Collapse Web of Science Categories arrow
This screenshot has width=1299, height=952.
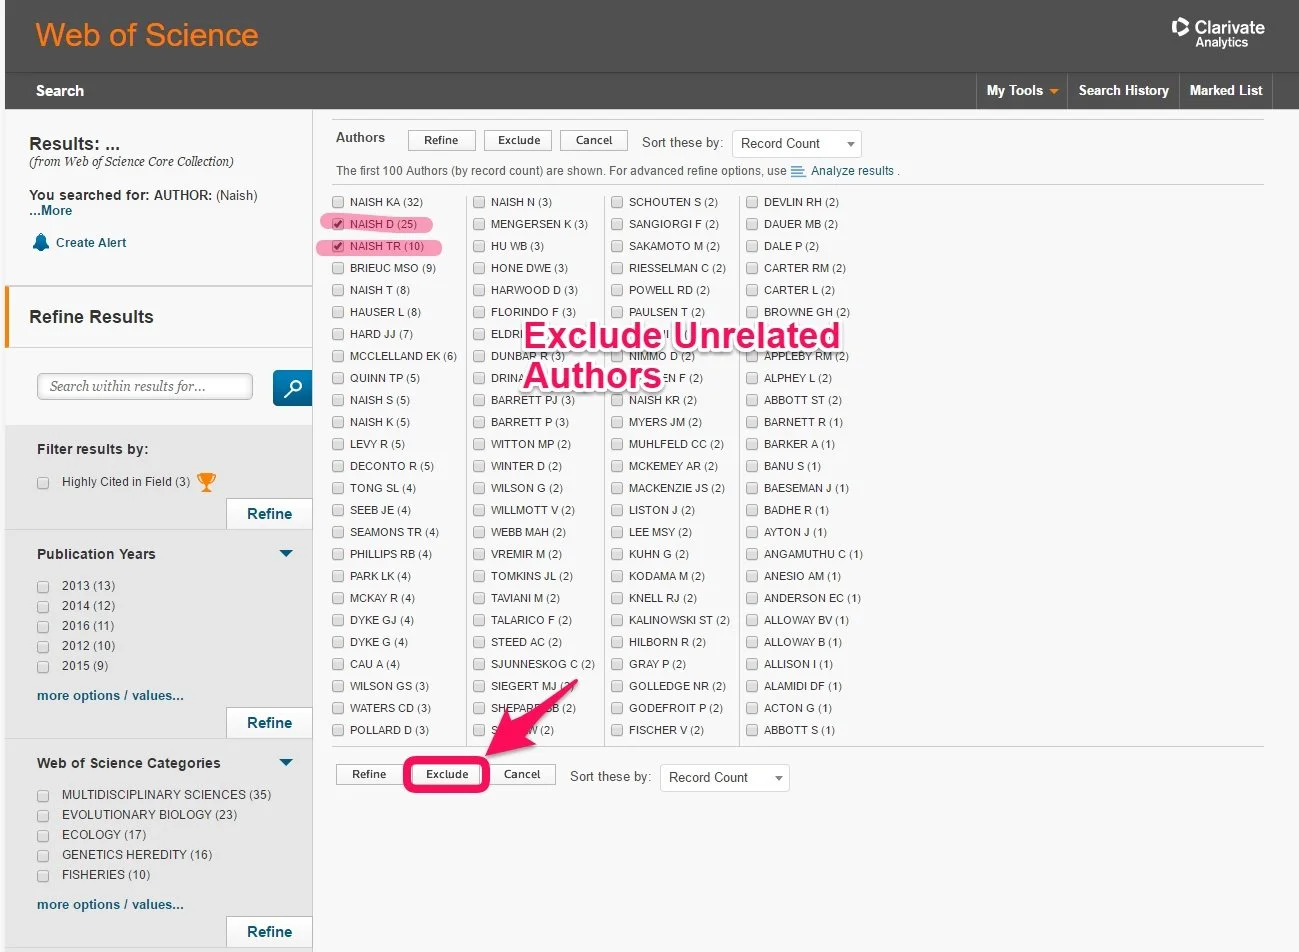[286, 762]
